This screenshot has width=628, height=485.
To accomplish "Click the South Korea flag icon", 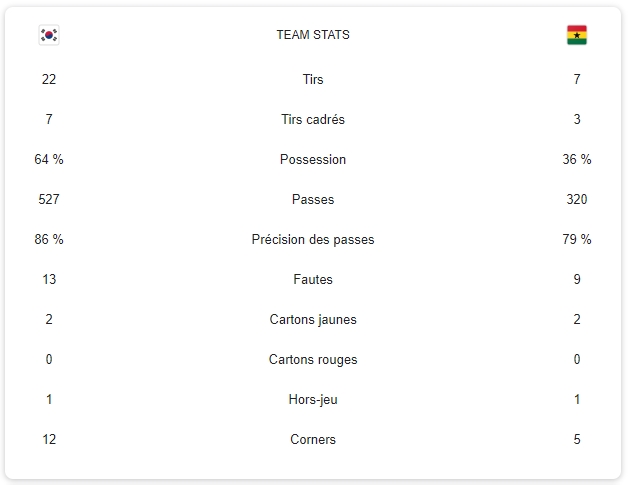I will pos(49,35).
